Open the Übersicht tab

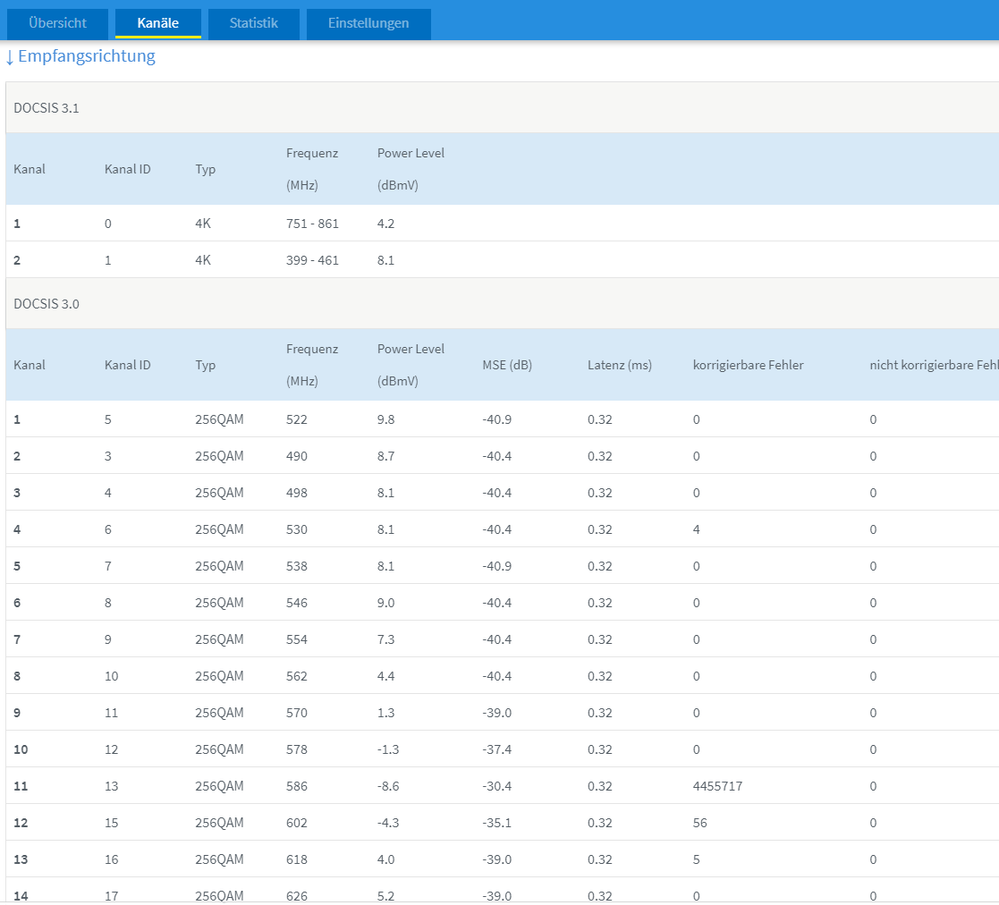(x=57, y=23)
